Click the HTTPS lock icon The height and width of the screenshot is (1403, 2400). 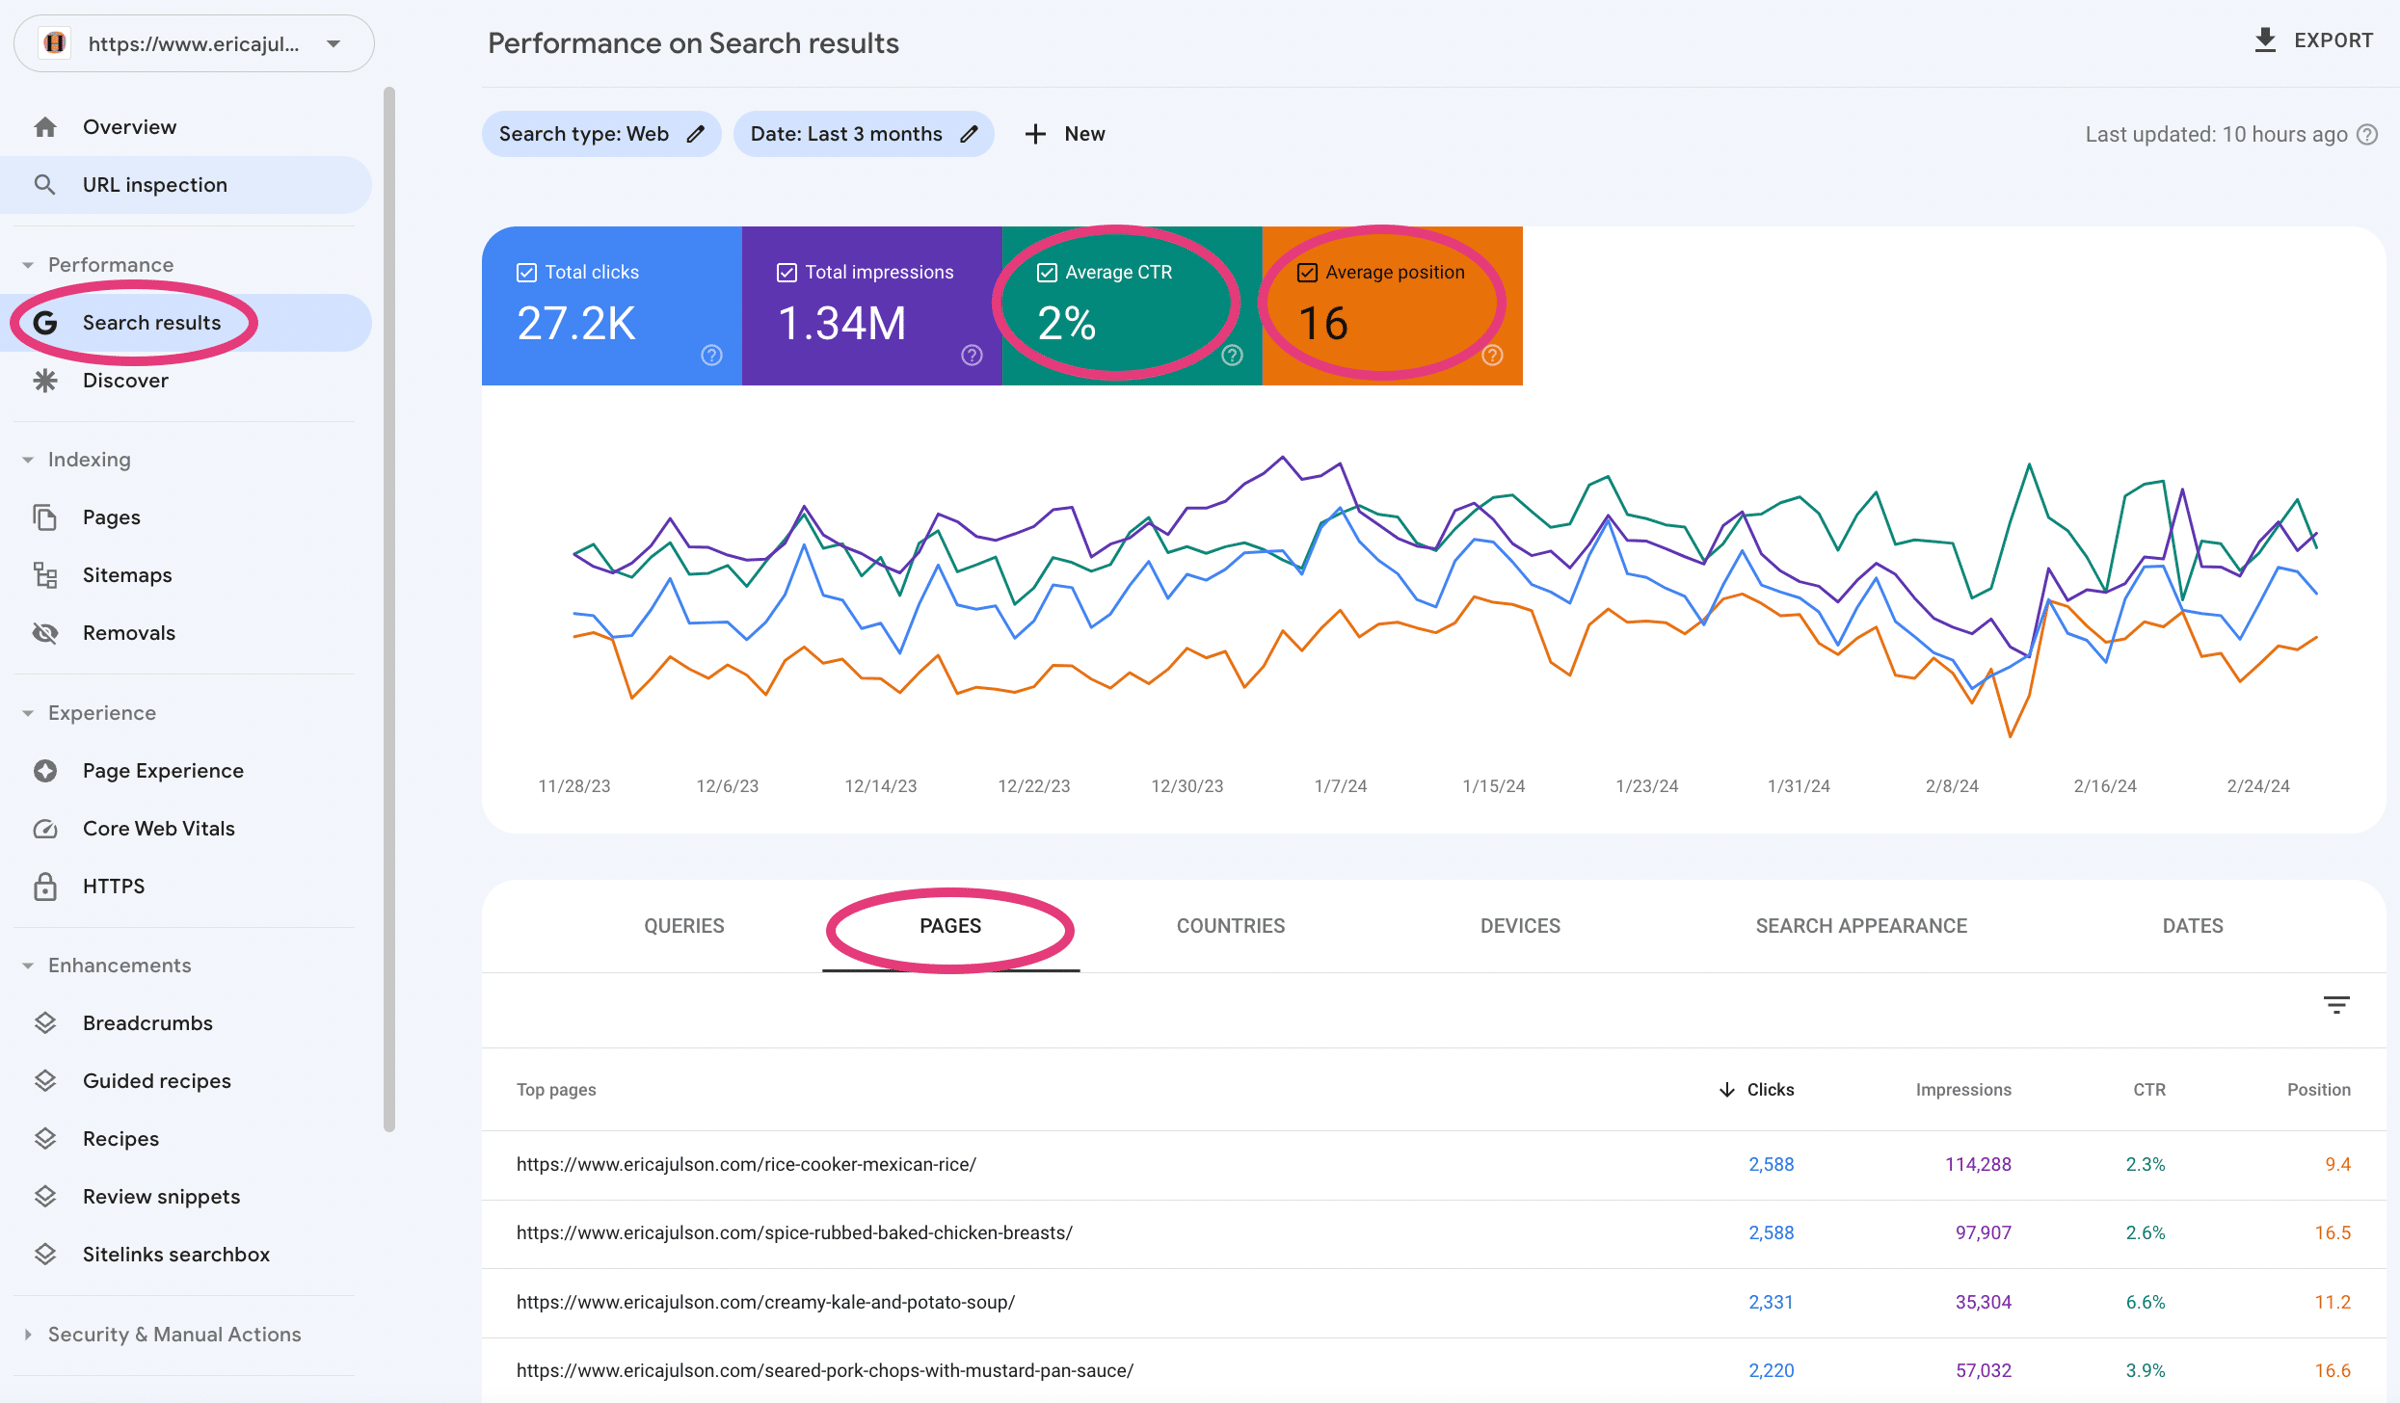(x=45, y=887)
